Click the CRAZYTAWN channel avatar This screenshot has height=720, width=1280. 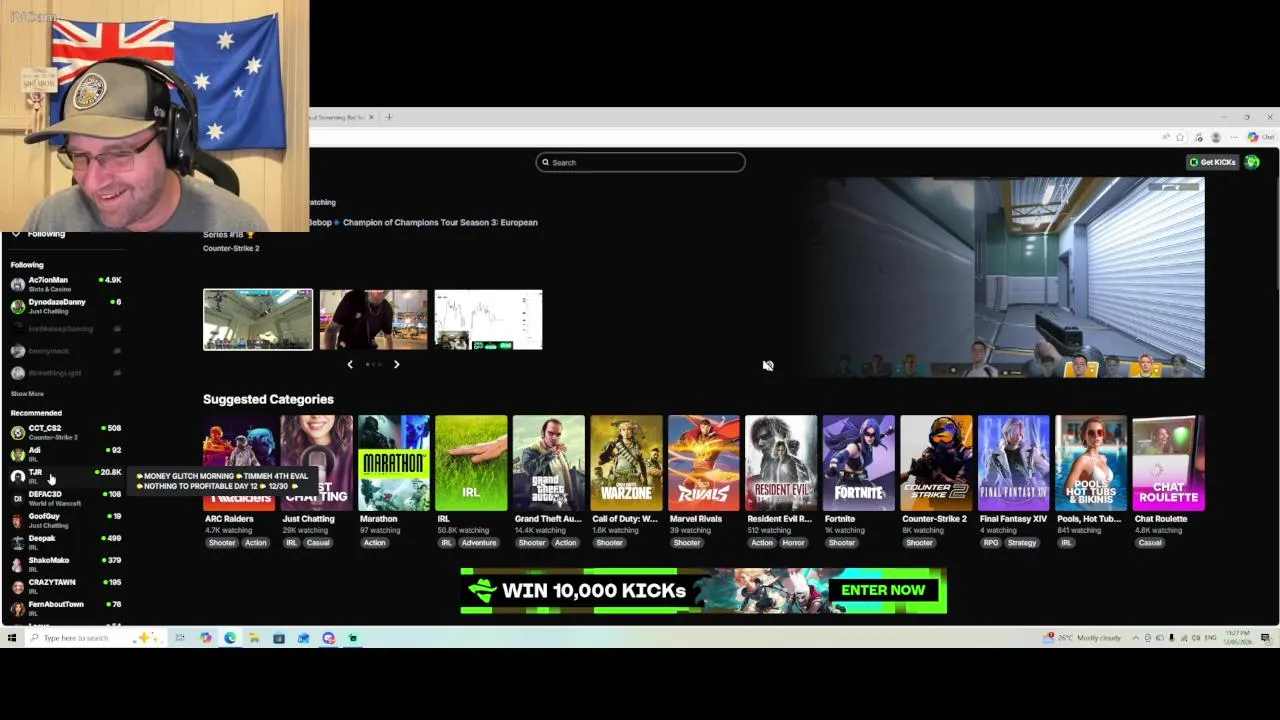click(x=17, y=587)
